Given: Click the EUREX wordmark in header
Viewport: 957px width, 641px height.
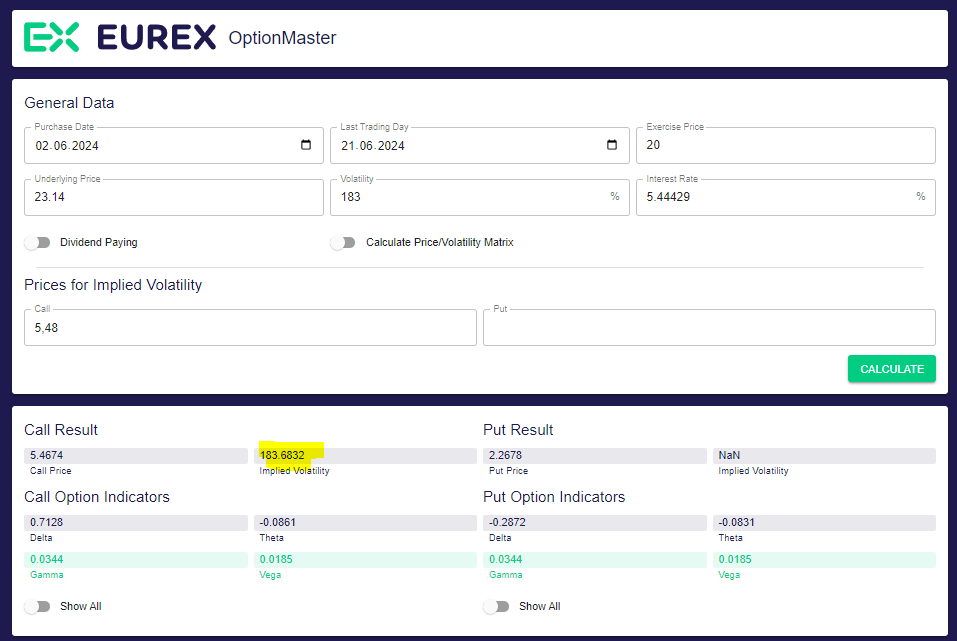Looking at the screenshot, I should point(157,37).
